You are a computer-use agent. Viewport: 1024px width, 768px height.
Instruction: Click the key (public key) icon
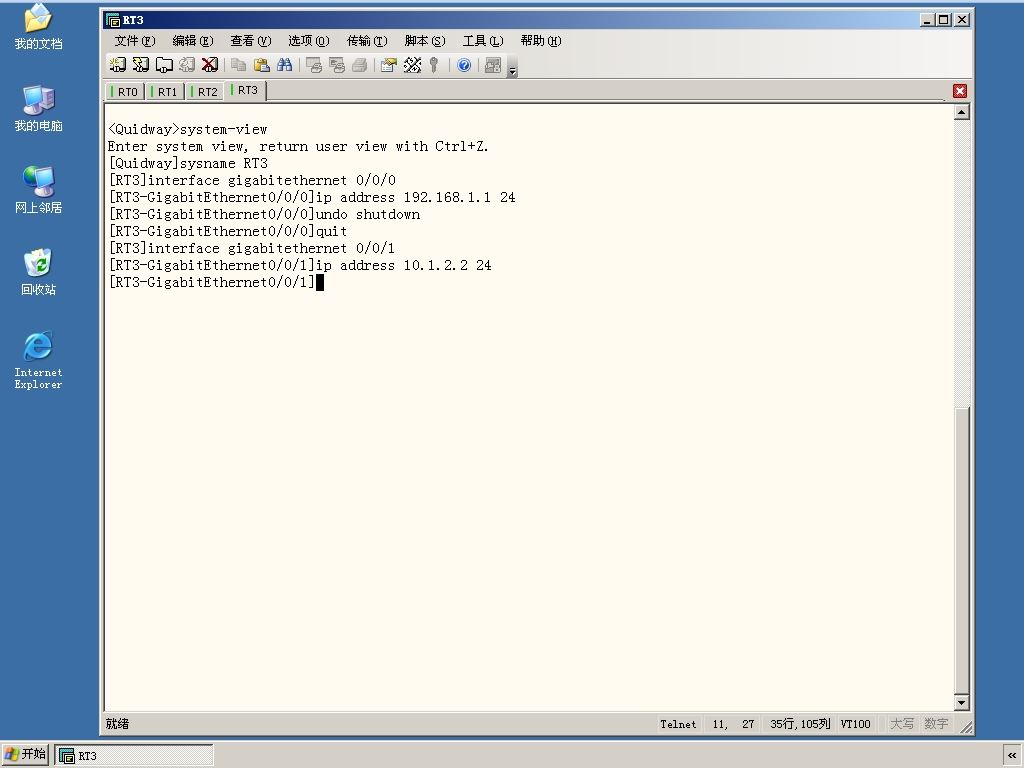[434, 65]
